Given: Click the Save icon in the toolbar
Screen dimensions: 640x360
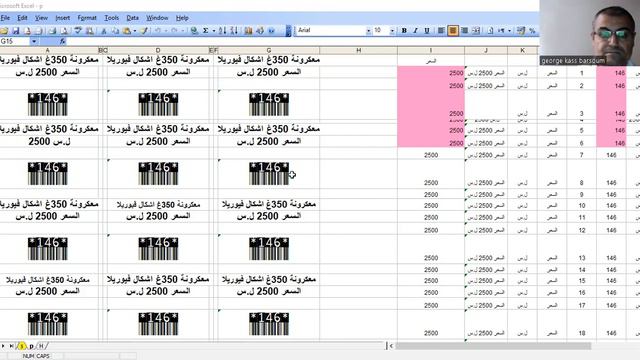Looking at the screenshot, I should pyautogui.click(x=16, y=31).
